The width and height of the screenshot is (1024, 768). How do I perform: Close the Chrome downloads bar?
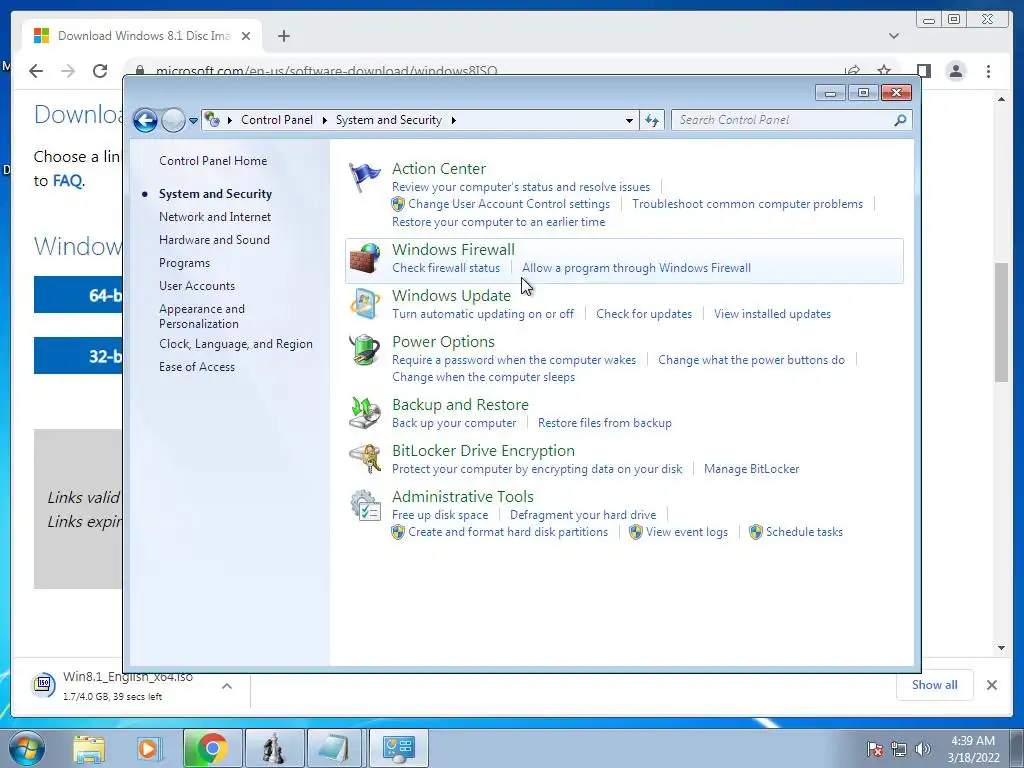point(991,685)
